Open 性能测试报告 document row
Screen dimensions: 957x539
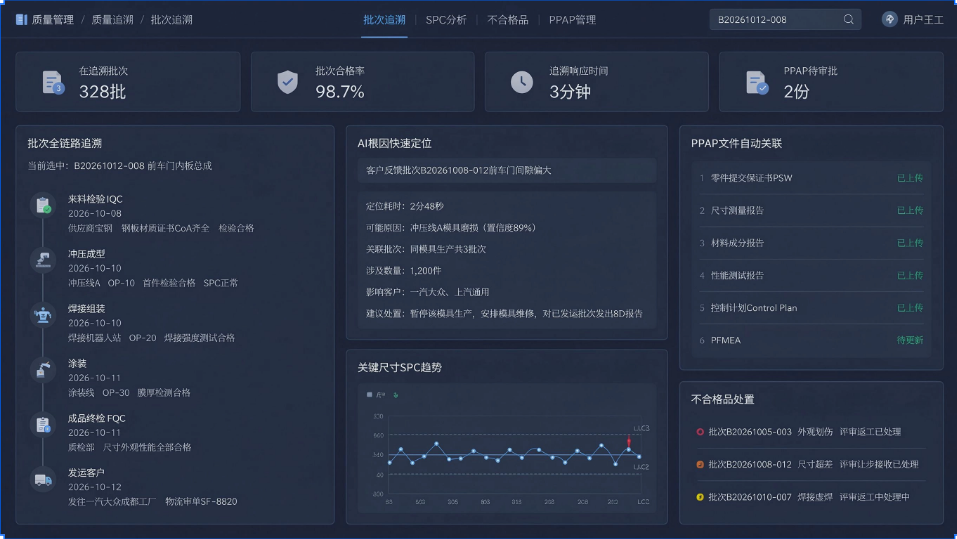[x=811, y=275]
